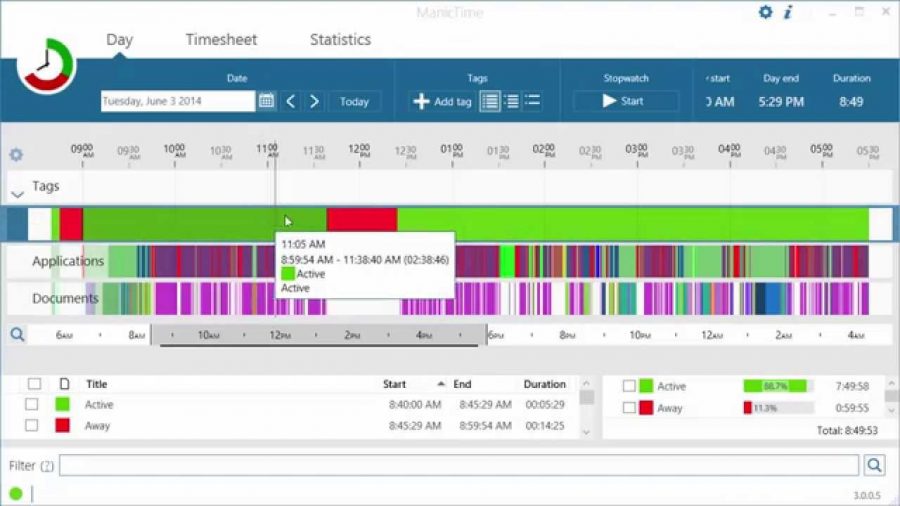This screenshot has width=900, height=506.
Task: Click the timeline settings gear icon
Action: coord(16,154)
